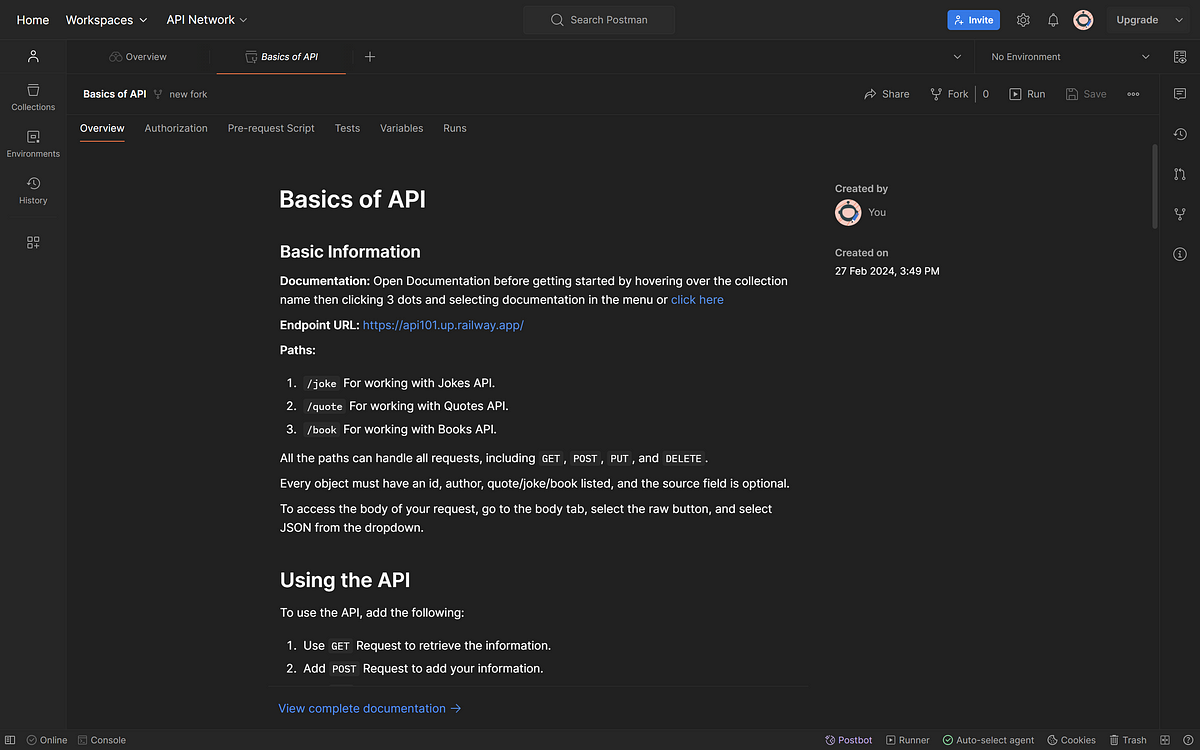The width and height of the screenshot is (1200, 750).
Task: Open the settings gear icon
Action: click(1023, 20)
